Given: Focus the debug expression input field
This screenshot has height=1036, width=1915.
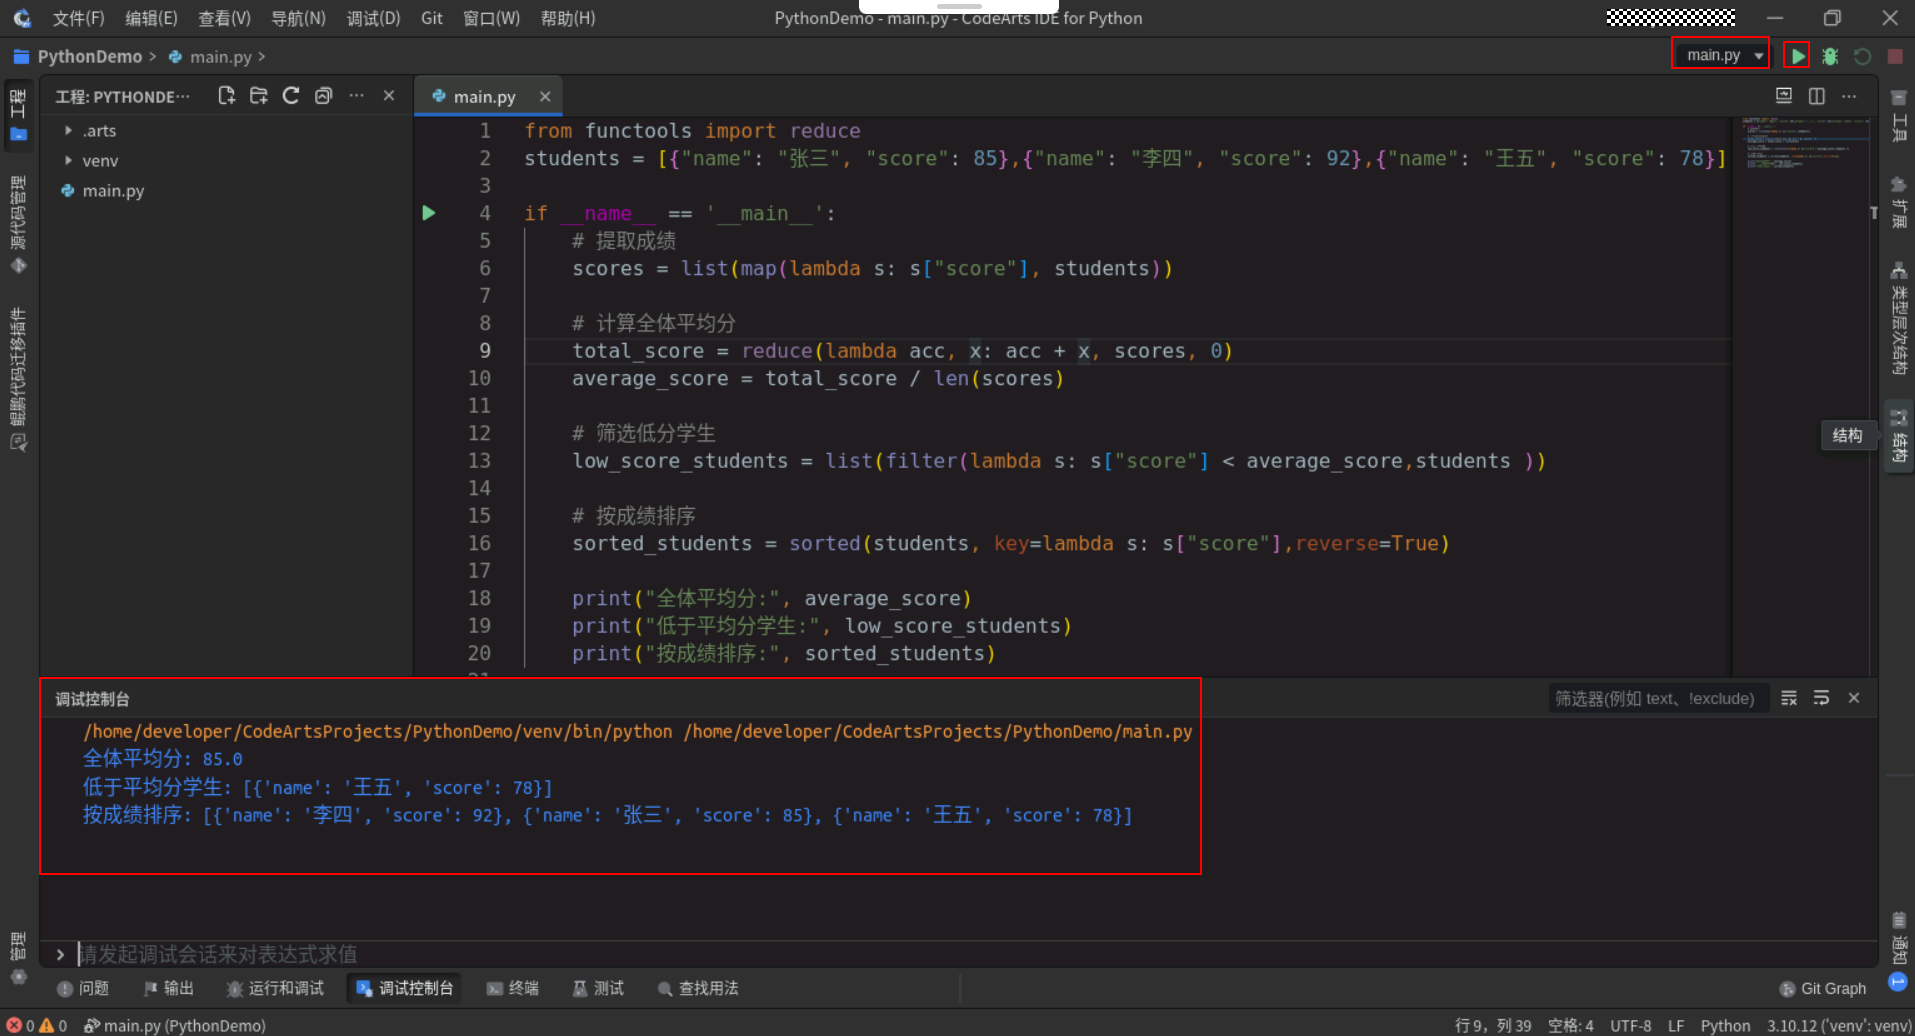Looking at the screenshot, I should 975,954.
